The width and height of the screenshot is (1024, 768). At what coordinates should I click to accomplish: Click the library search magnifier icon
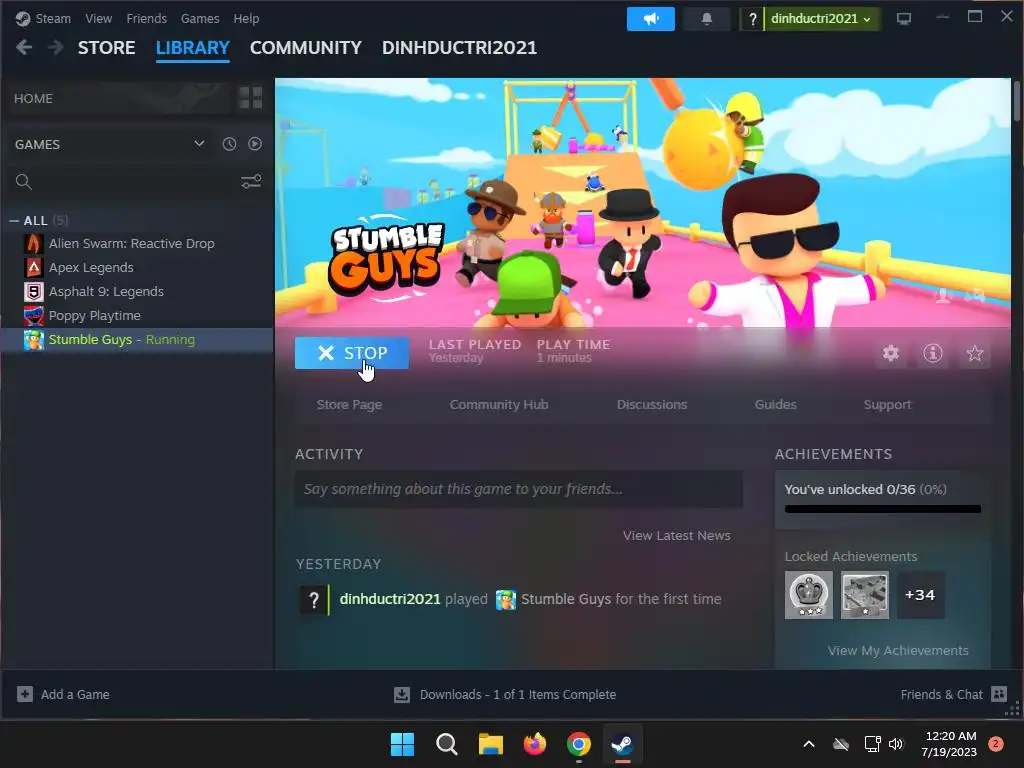pyautogui.click(x=24, y=182)
